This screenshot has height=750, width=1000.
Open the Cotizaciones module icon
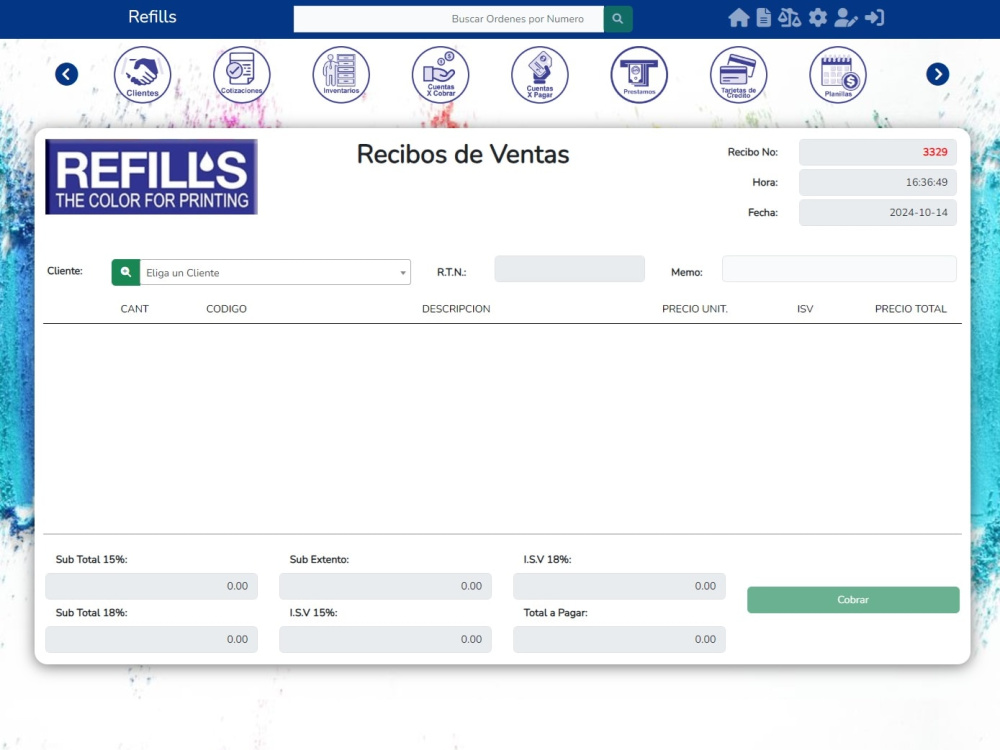tap(242, 75)
